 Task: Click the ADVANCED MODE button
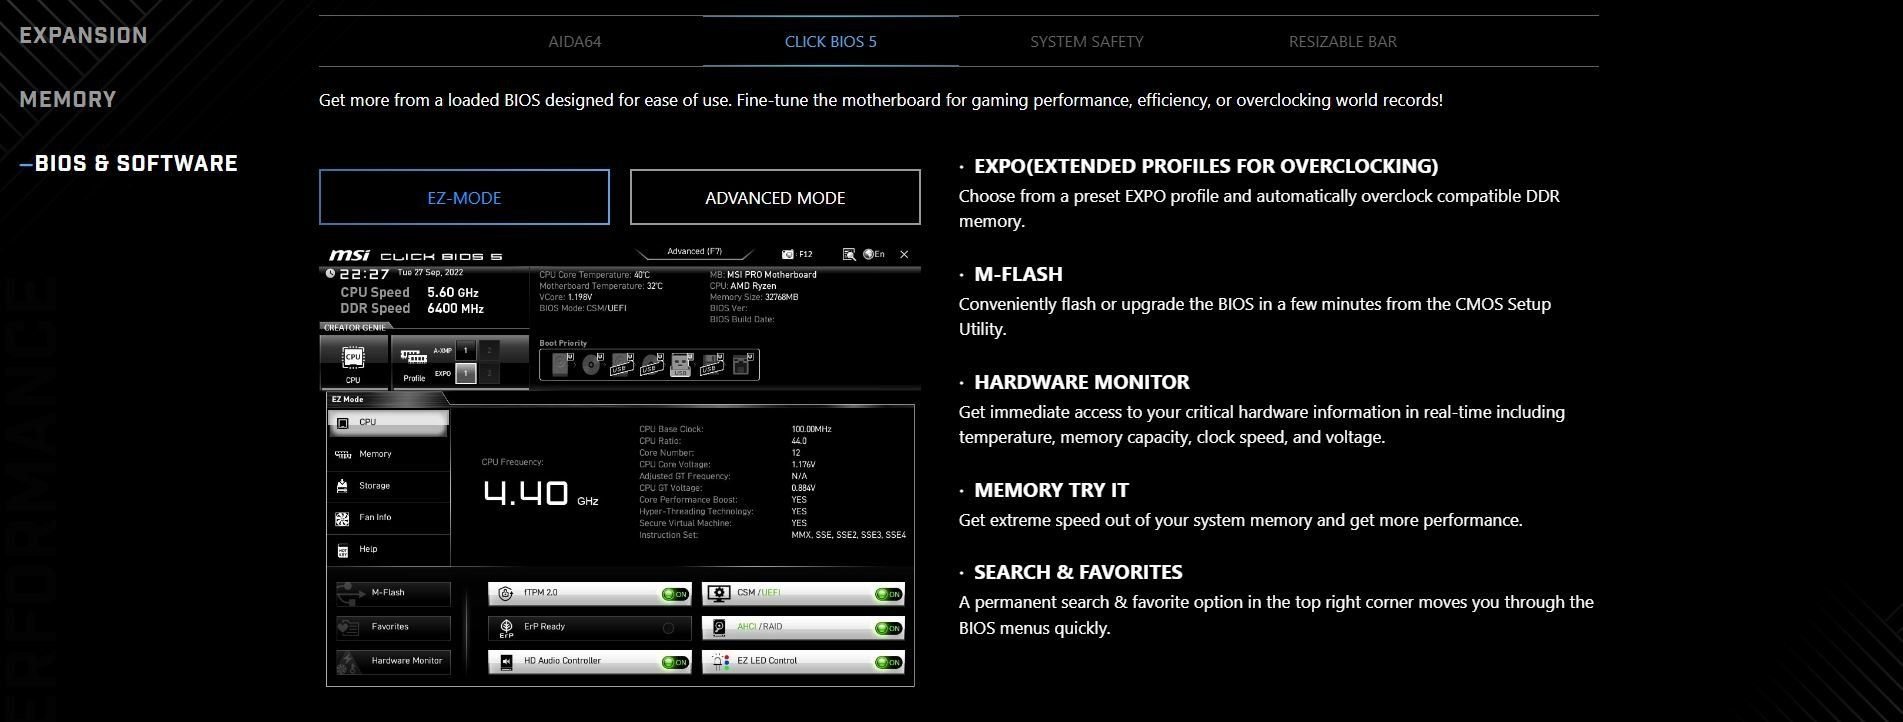[x=775, y=197]
